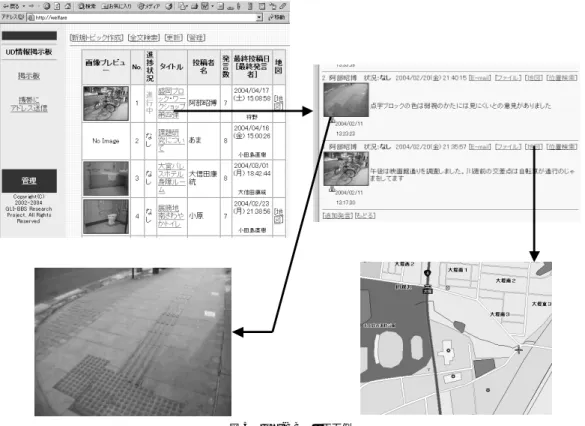Screen dimensions: 585x426
Task: Click the Edit page icon in toolbar
Action: [205, 6]
